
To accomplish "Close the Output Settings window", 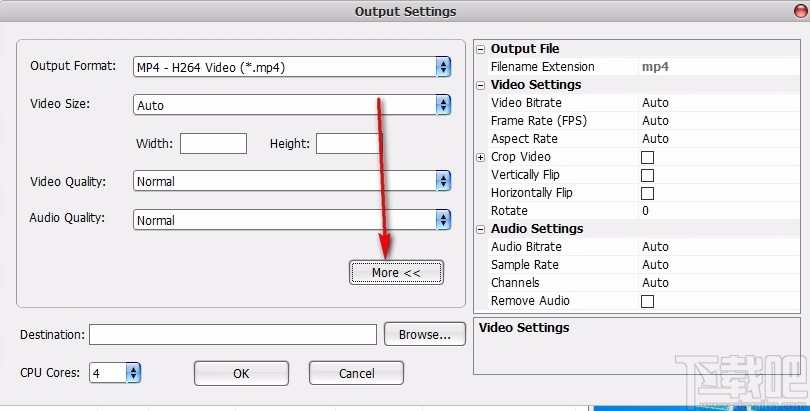I will (801, 11).
